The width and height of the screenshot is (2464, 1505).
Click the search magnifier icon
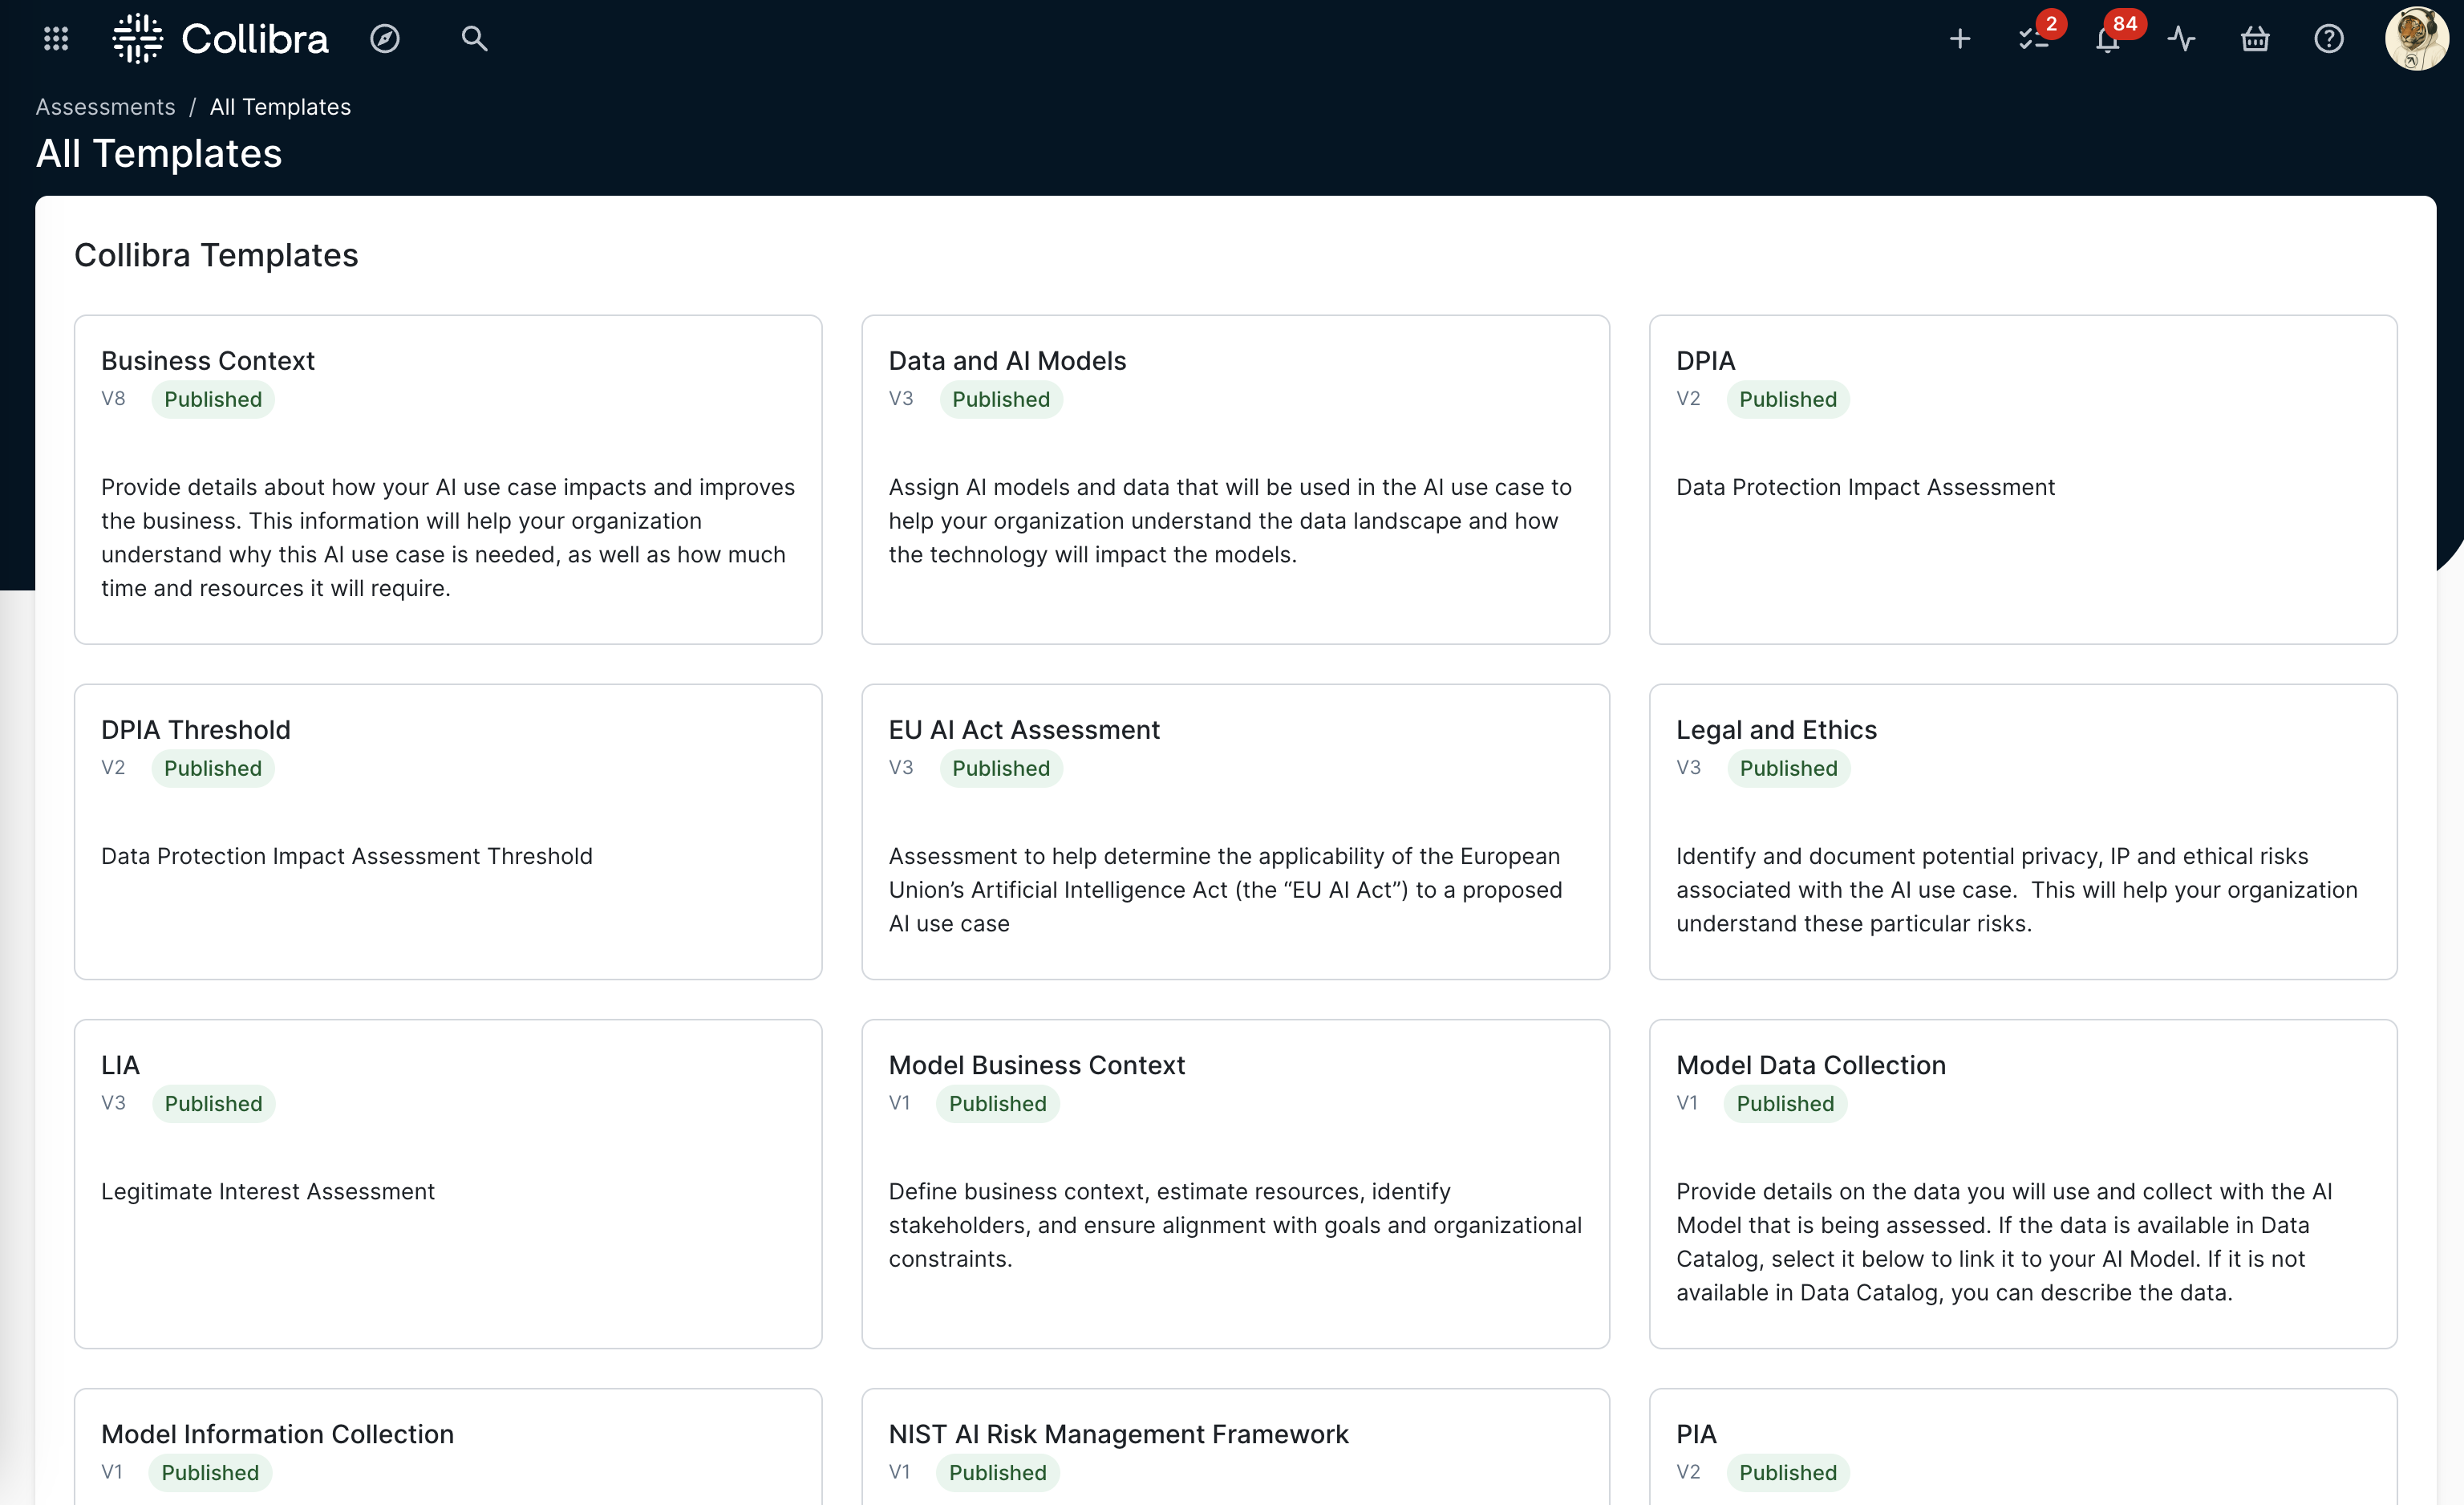[474, 39]
